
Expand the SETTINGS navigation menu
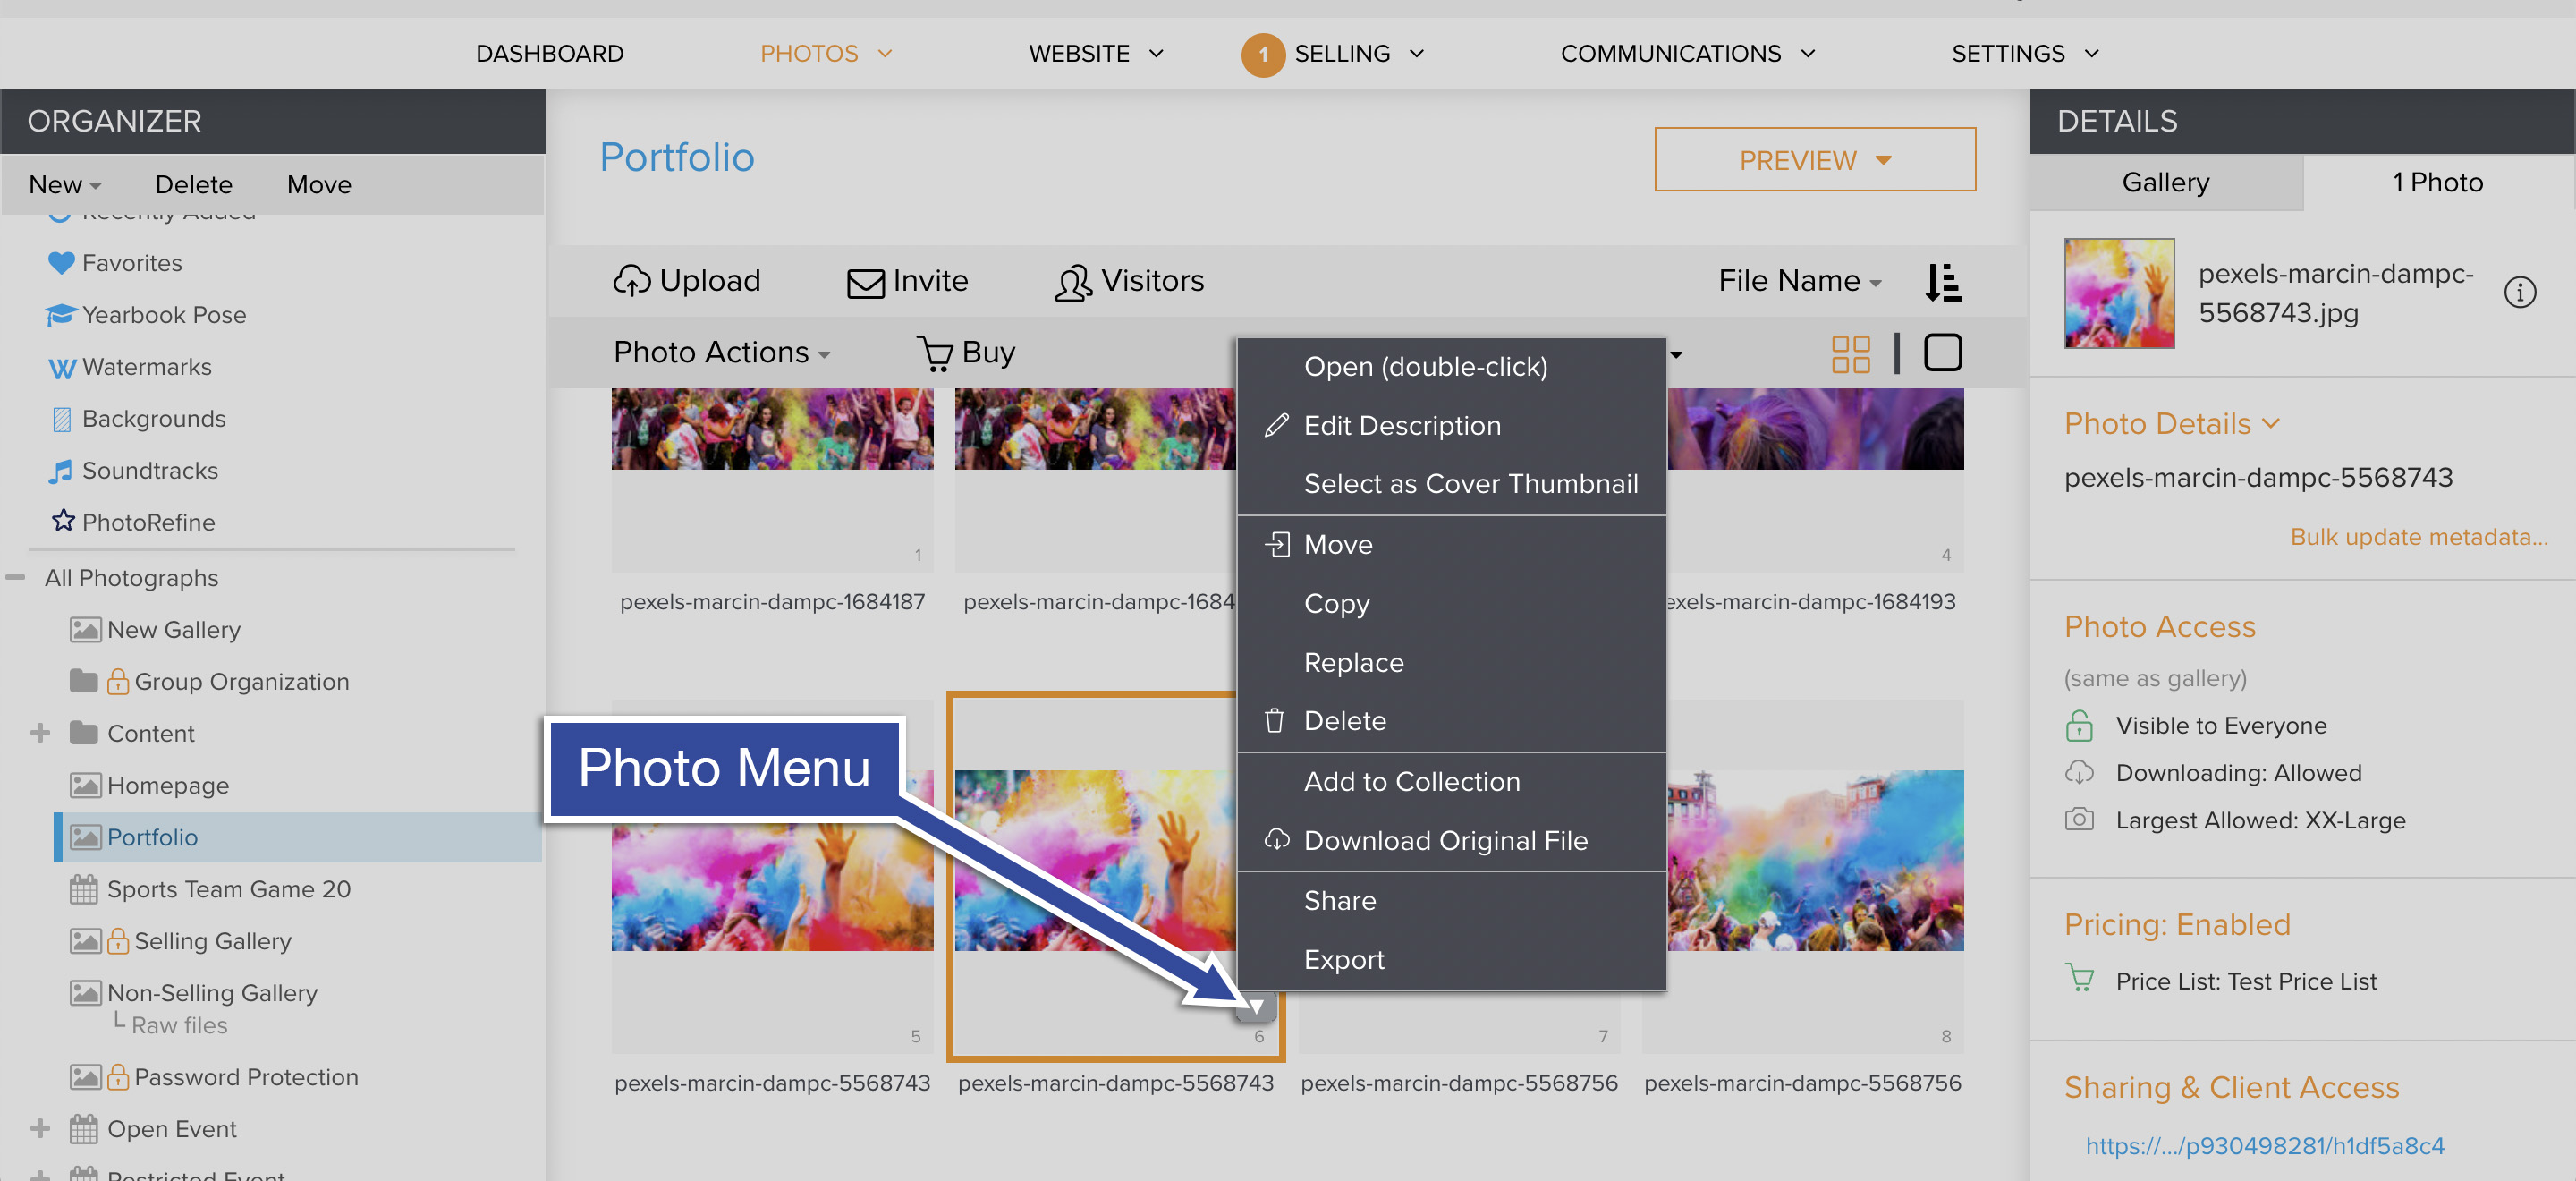(x=2025, y=54)
